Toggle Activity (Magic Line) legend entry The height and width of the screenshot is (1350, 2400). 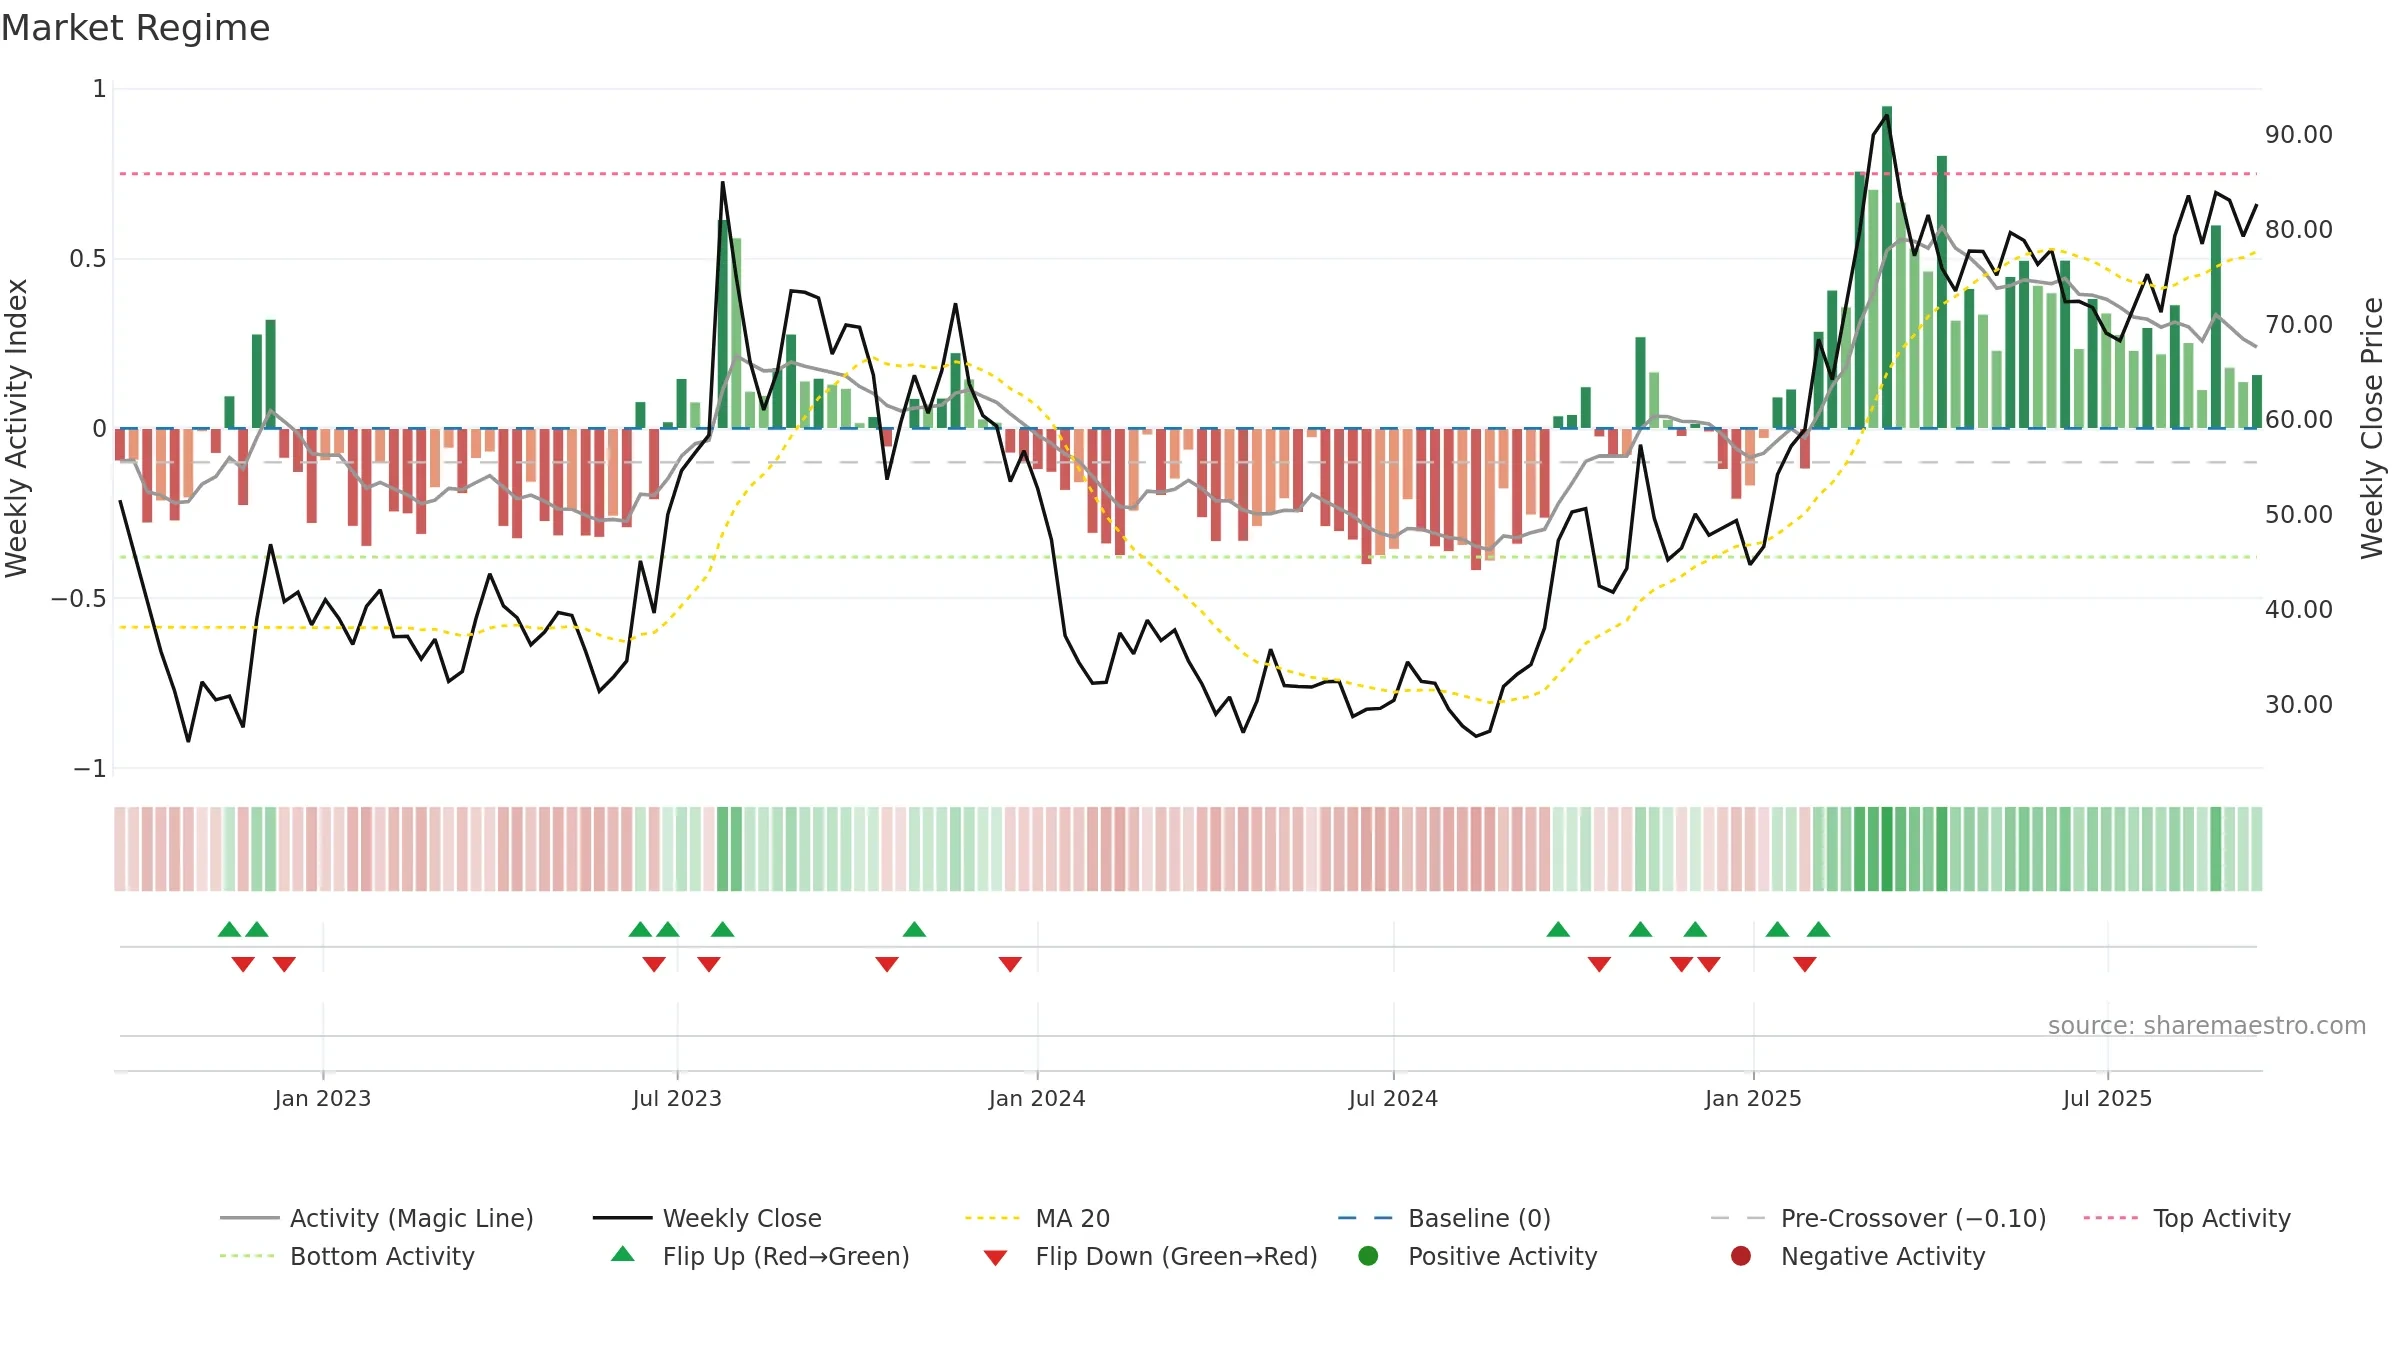(377, 1218)
